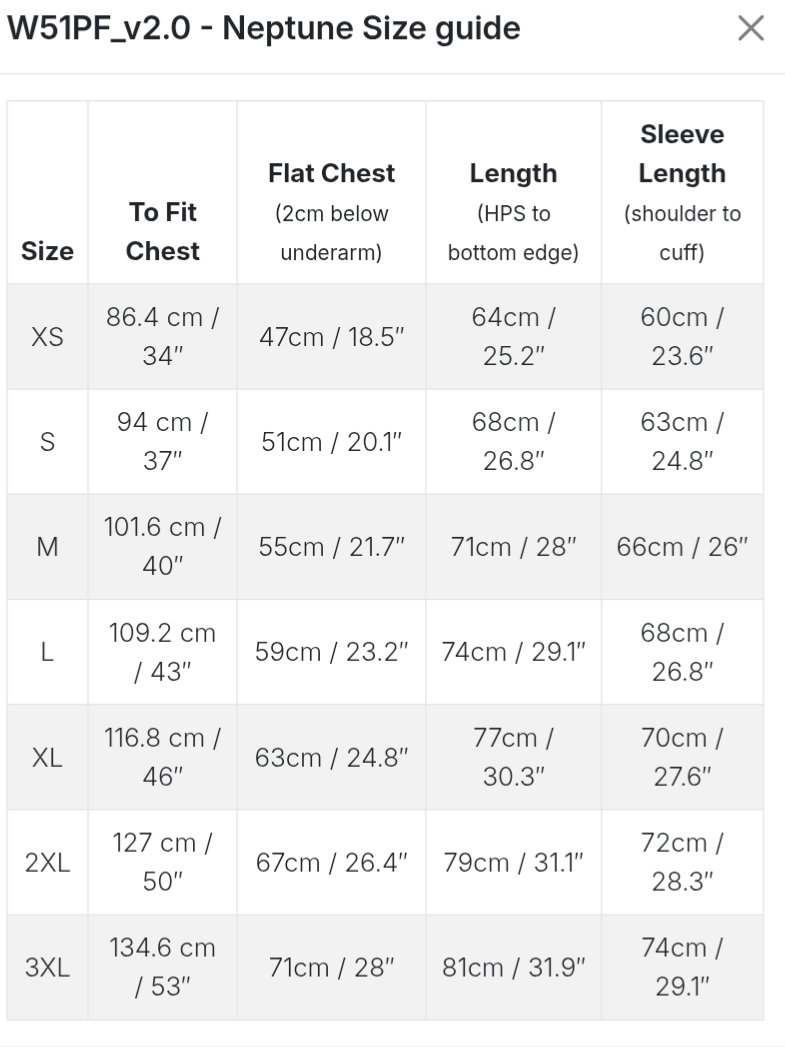Select the 55cm / 21.7" flat chest cell
The image size is (785, 1047).
331,547
